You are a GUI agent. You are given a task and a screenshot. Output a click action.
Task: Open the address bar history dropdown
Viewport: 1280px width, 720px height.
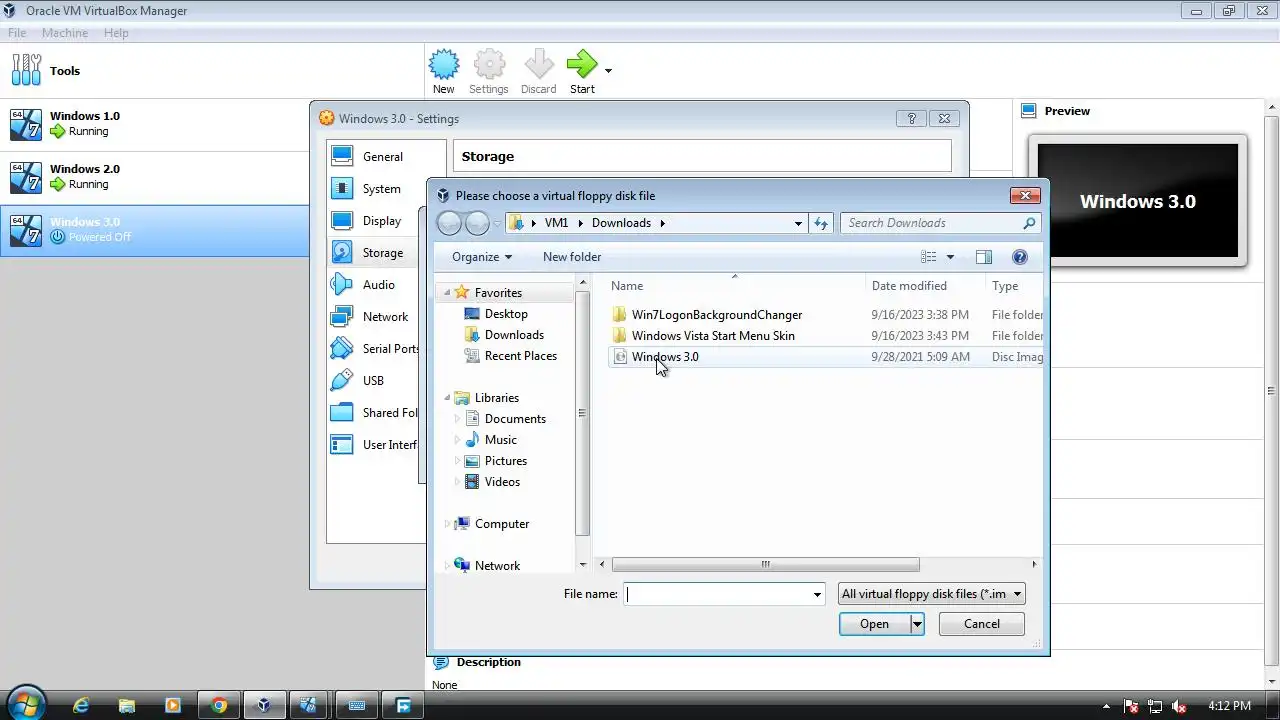797,223
